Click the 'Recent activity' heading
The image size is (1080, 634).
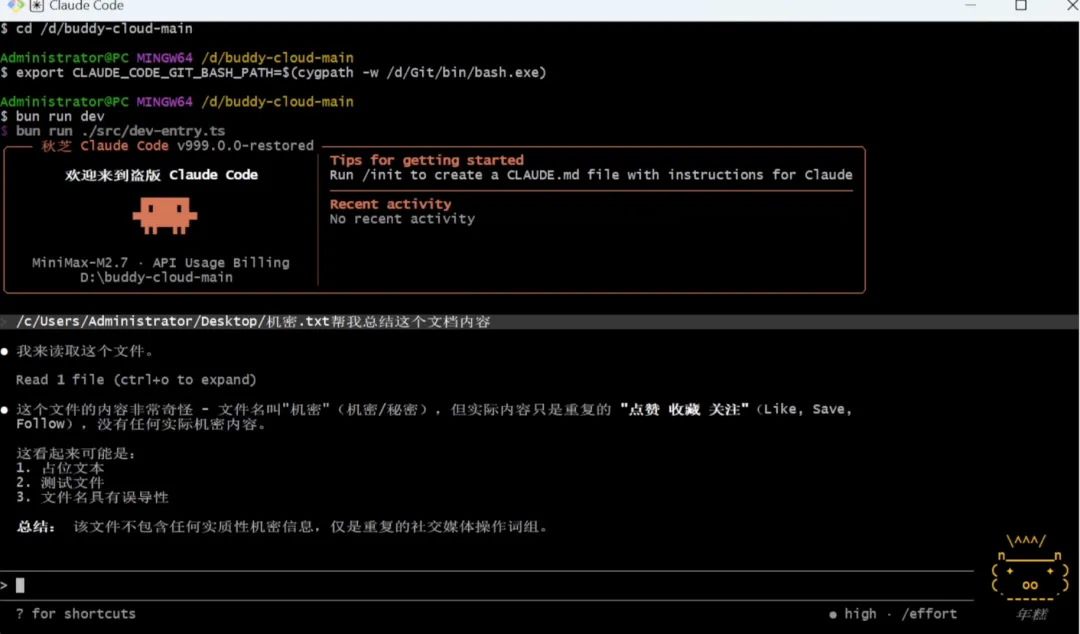click(391, 204)
